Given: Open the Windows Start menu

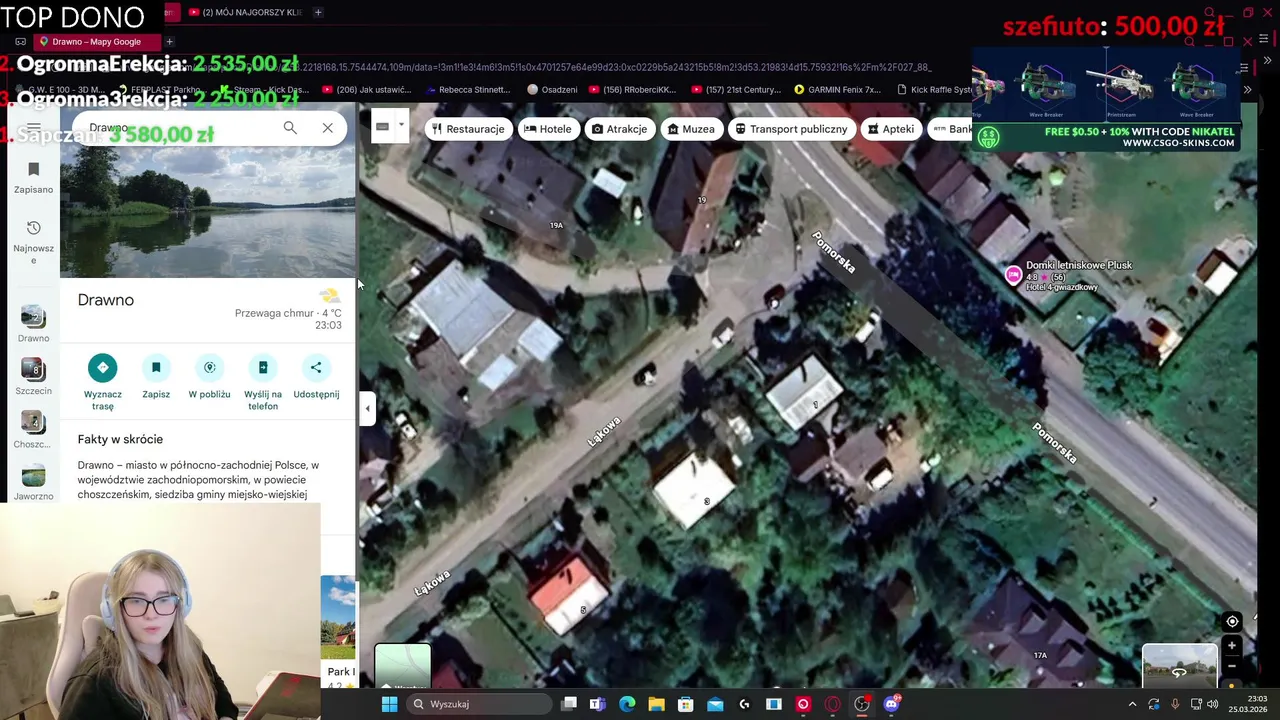Looking at the screenshot, I should 389,704.
